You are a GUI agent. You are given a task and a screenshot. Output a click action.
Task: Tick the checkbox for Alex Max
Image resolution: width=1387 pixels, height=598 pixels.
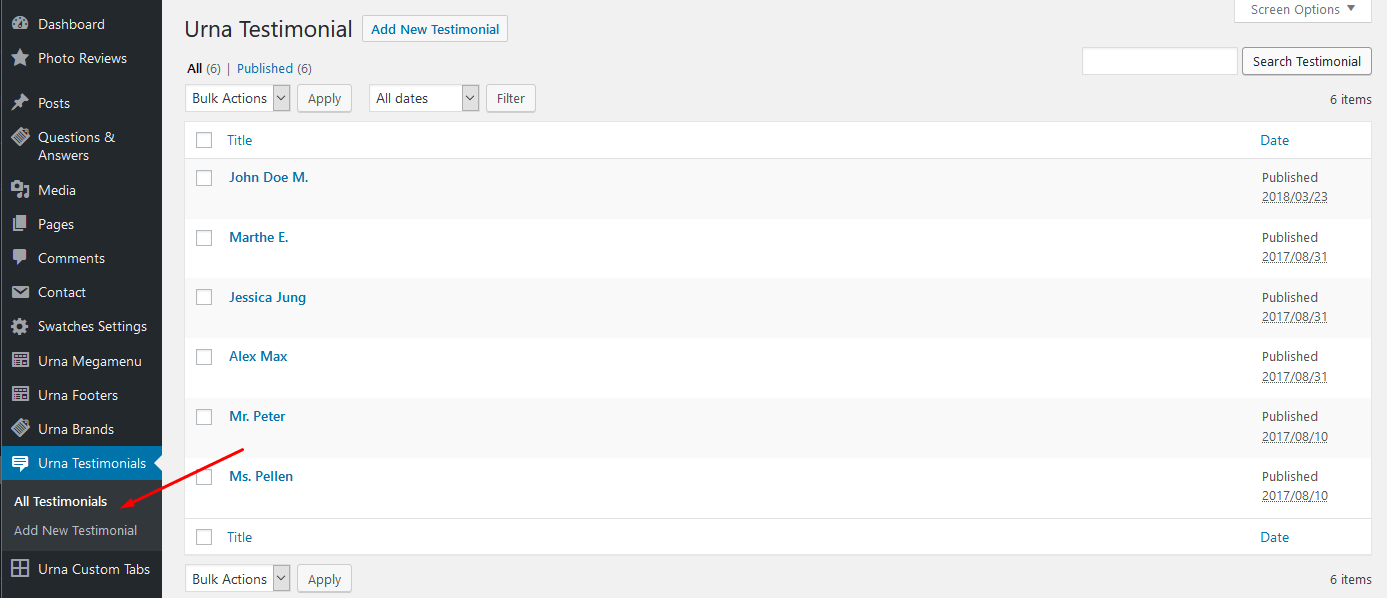click(x=204, y=357)
